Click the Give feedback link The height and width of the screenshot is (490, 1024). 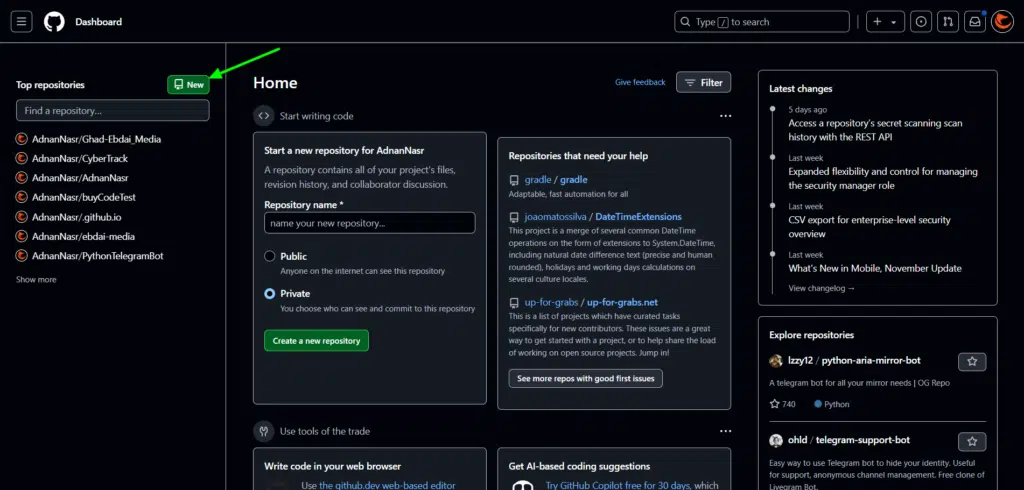[x=640, y=82]
